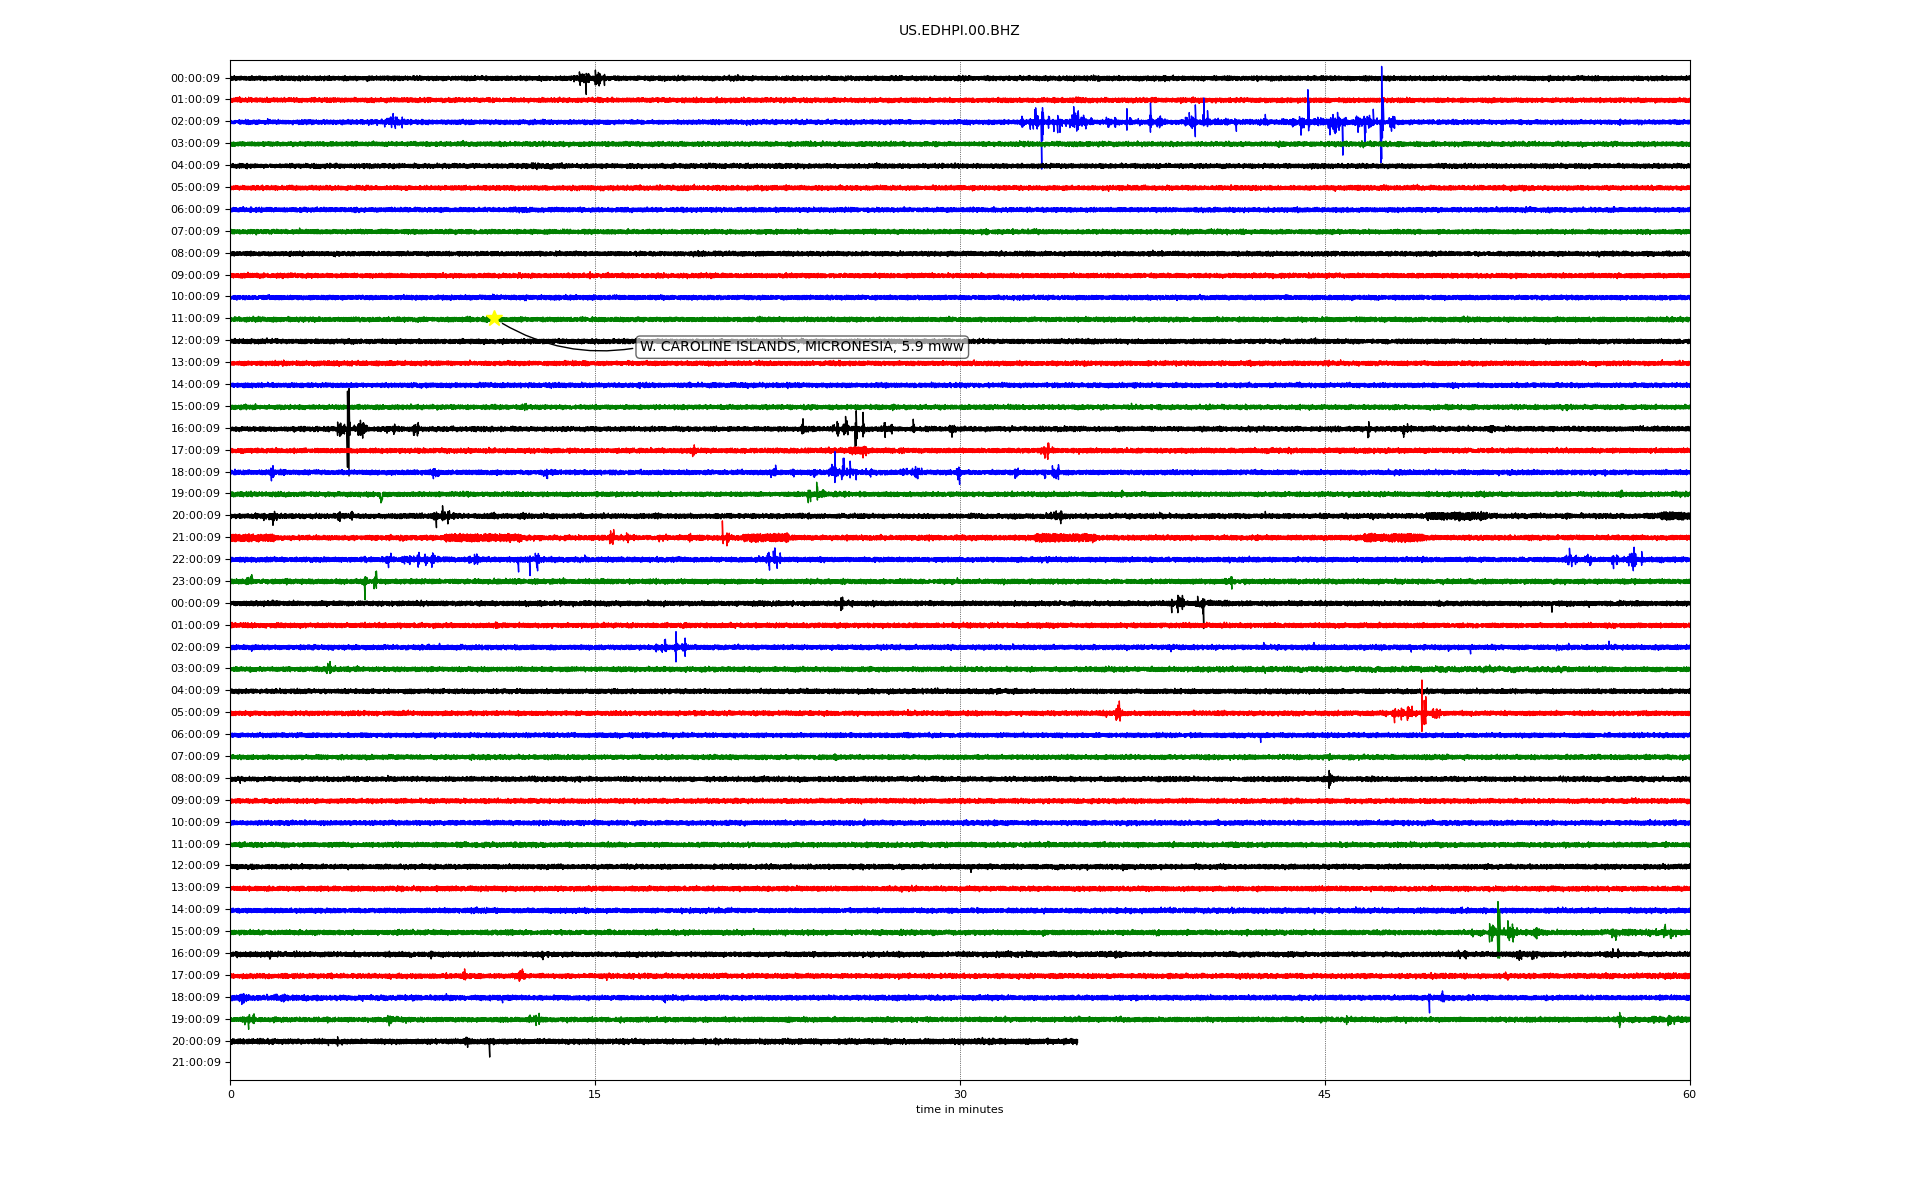Click the large red spike on the 05:00:09 trace

(1422, 706)
